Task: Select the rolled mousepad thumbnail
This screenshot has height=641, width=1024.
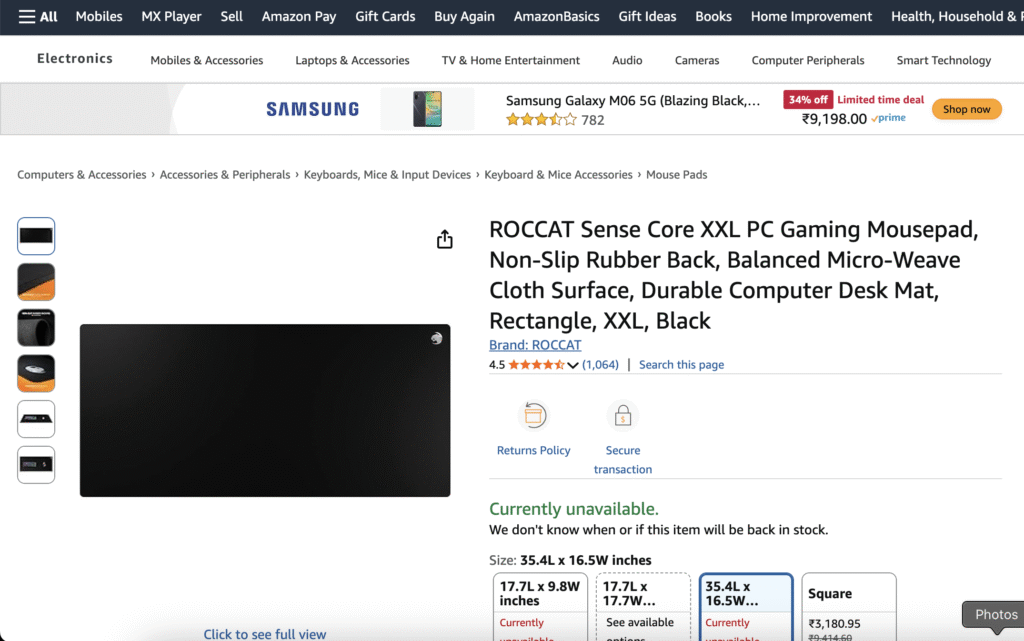Action: 36,328
